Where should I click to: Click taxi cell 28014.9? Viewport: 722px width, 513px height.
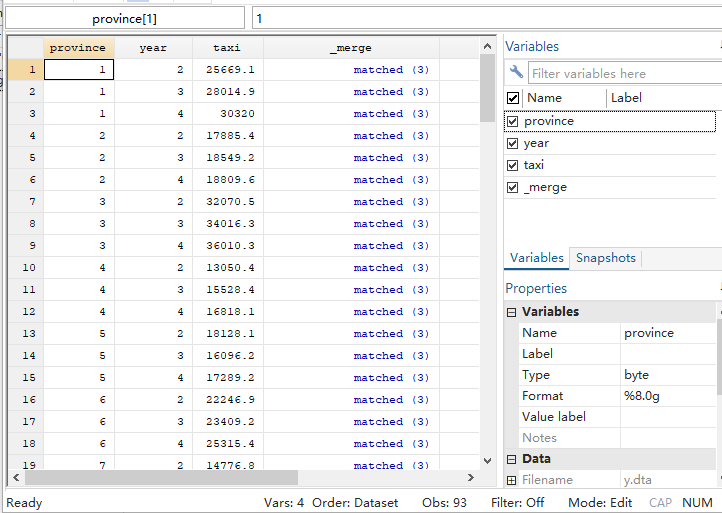tap(228, 92)
